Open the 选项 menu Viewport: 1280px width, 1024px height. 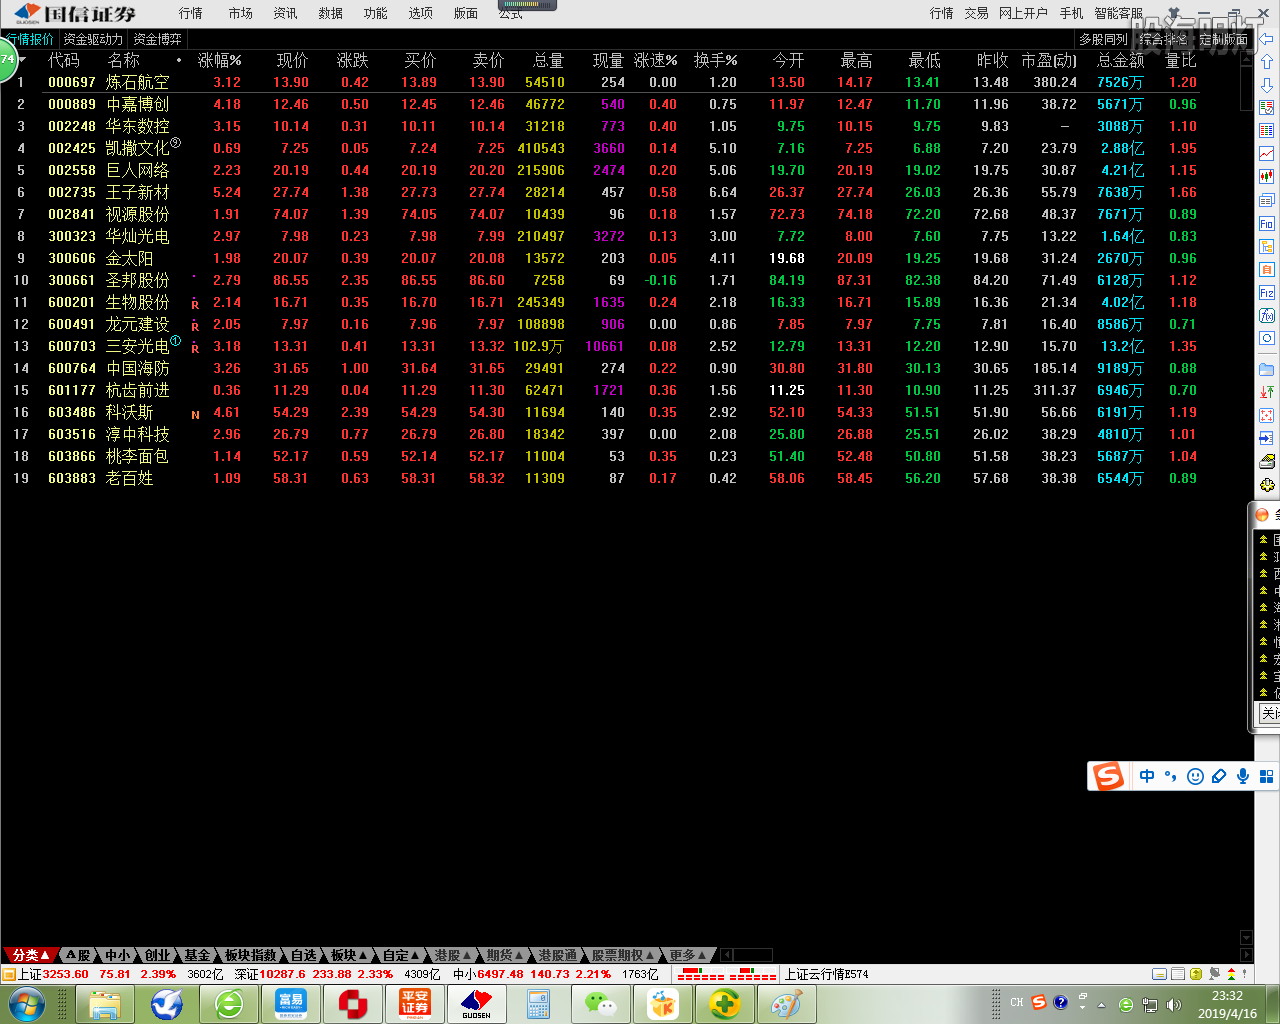tap(421, 13)
